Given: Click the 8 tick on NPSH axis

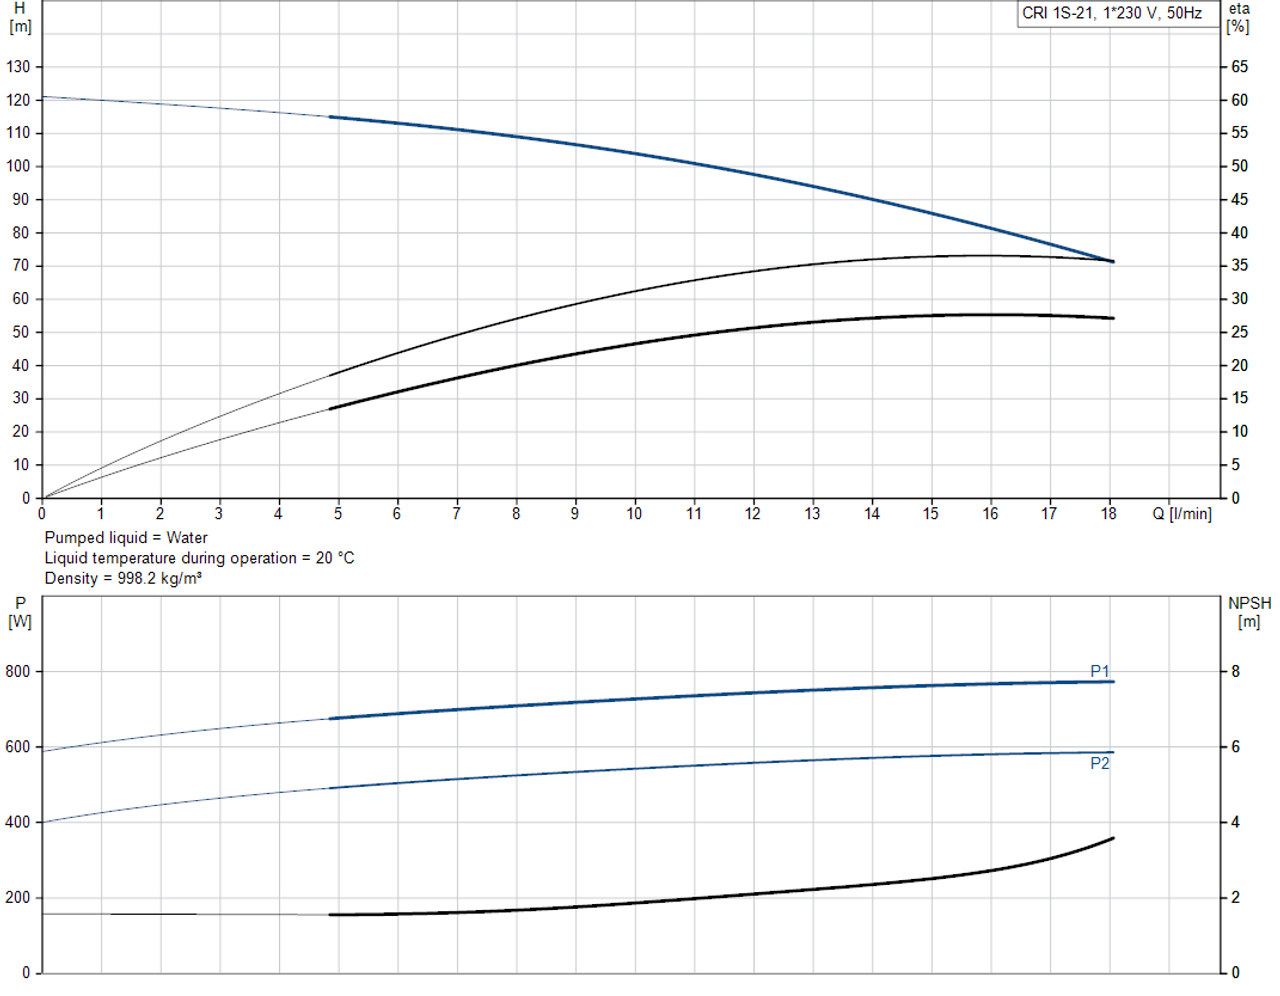Looking at the screenshot, I should [1235, 672].
